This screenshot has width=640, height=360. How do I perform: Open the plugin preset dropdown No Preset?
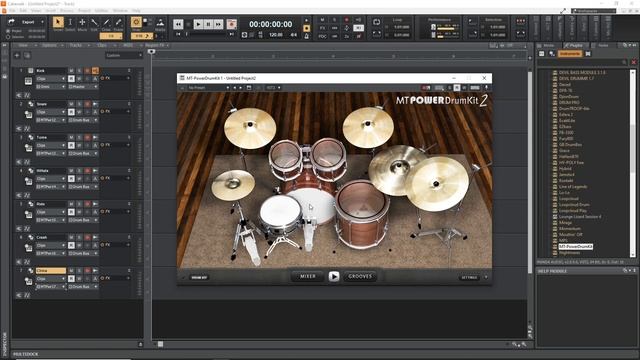point(209,88)
